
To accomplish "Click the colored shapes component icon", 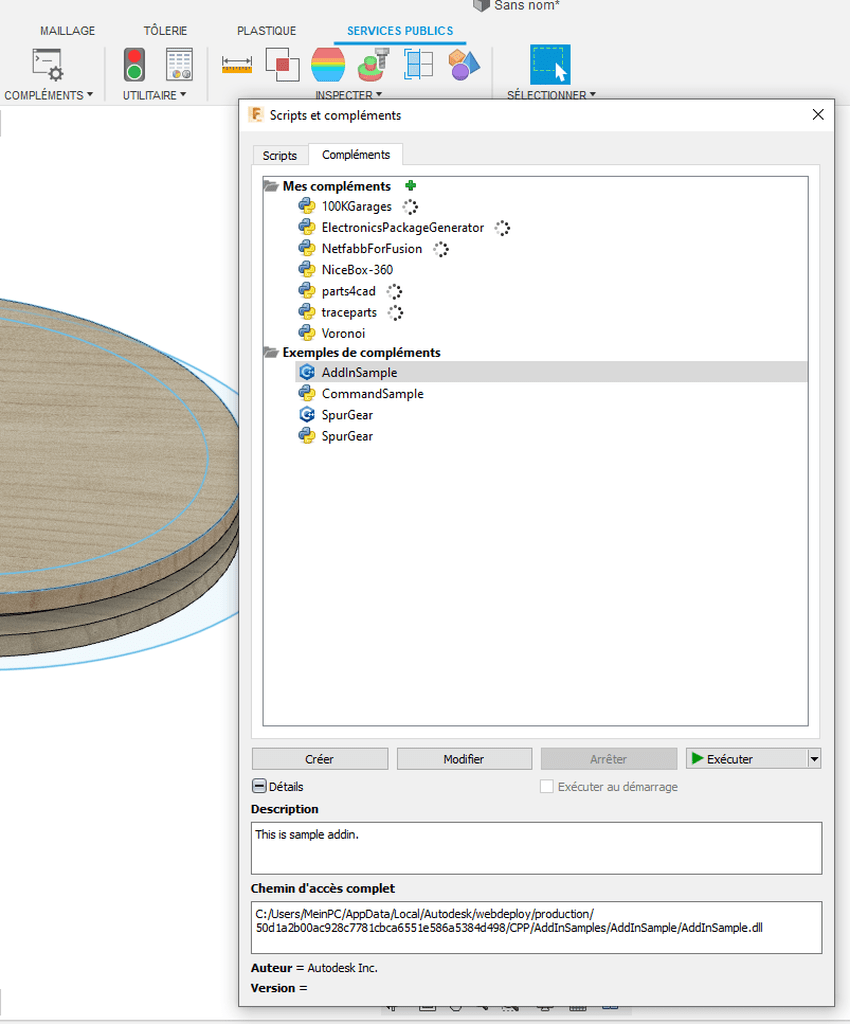I will coord(464,65).
